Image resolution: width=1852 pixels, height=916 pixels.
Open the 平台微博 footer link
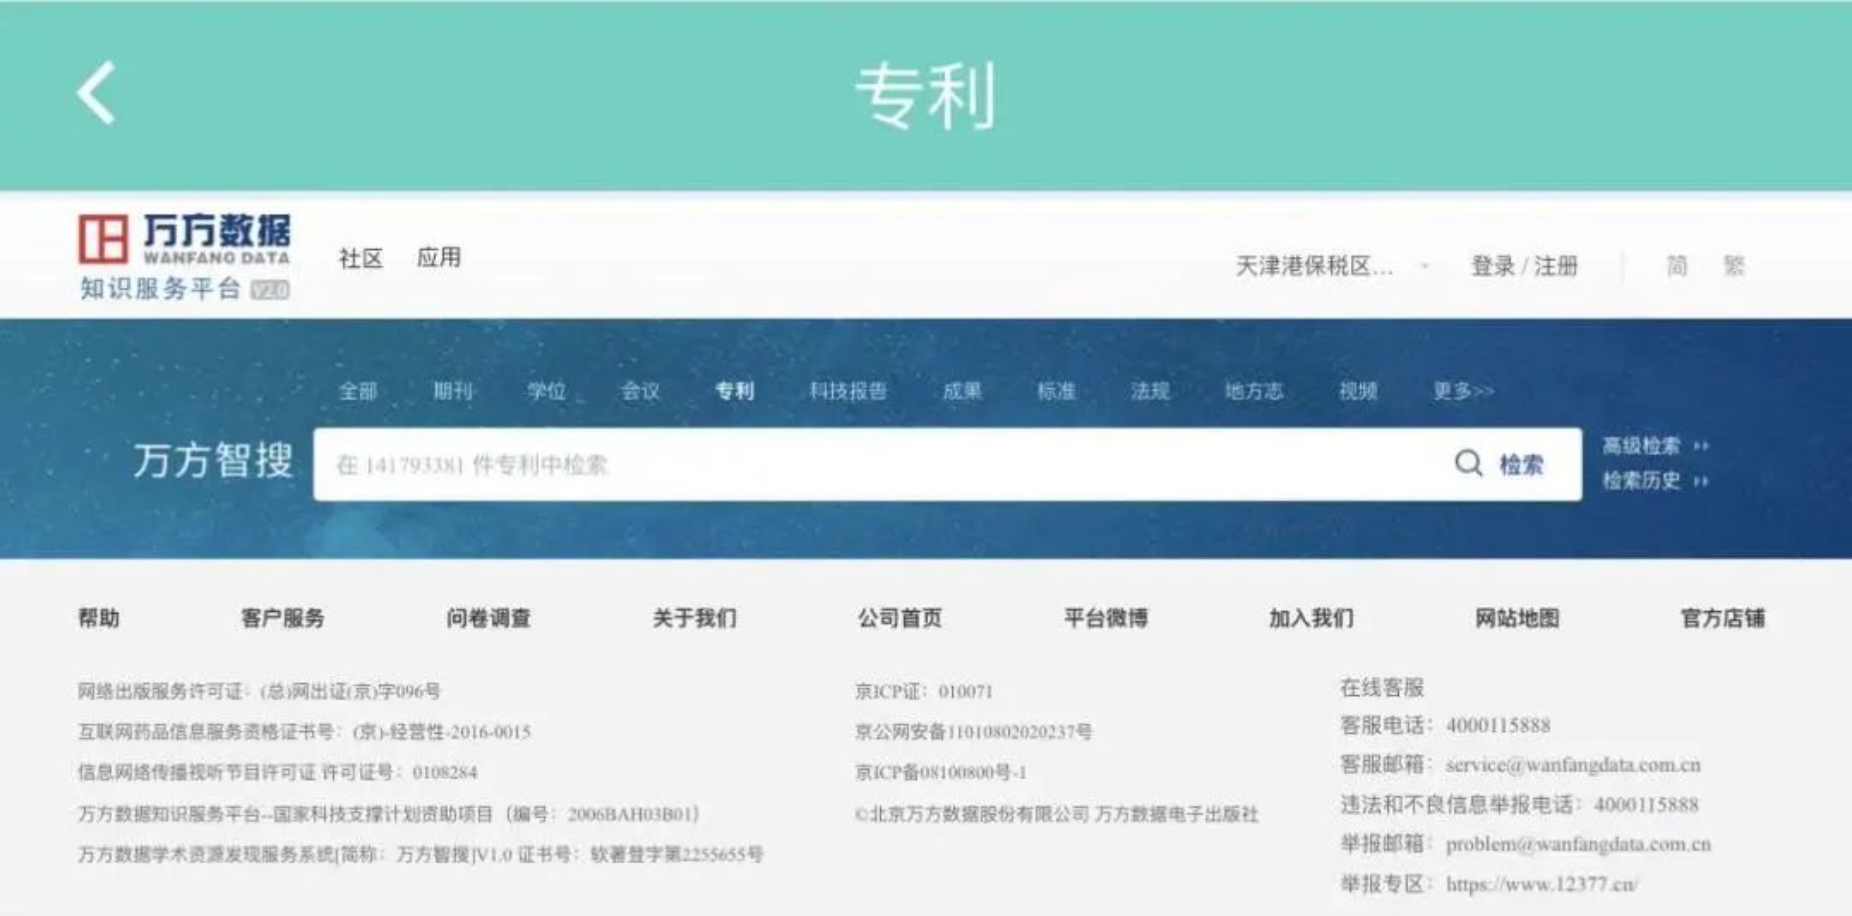(1106, 618)
